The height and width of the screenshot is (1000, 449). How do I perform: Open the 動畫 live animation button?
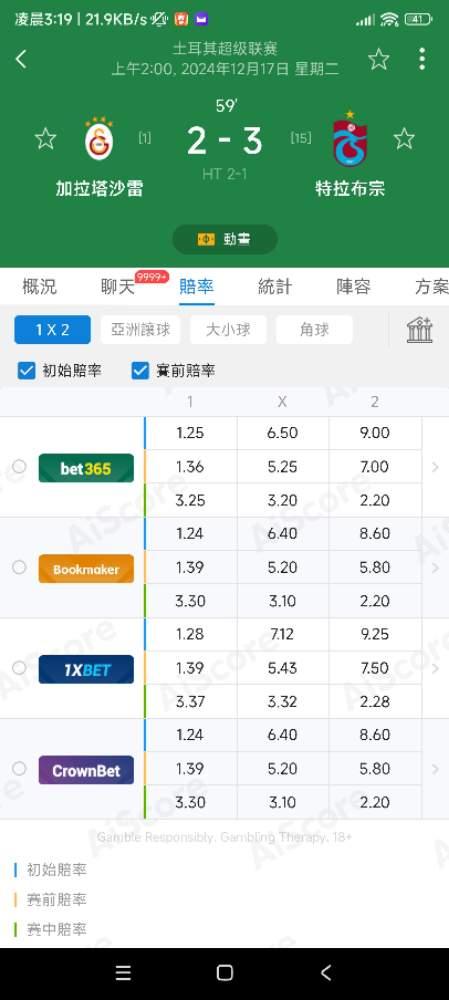224,239
